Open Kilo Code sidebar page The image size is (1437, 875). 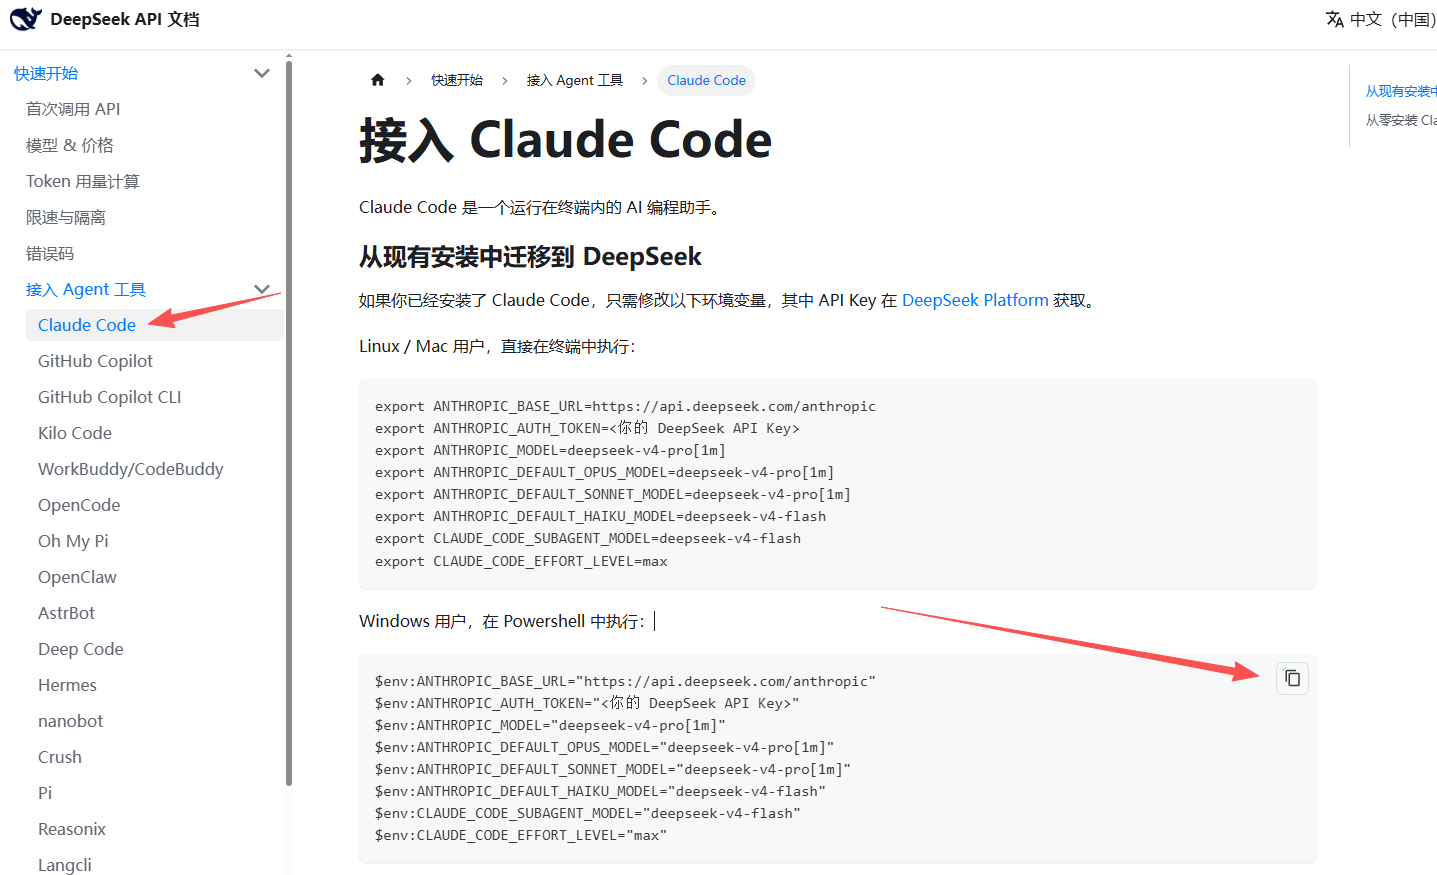[75, 433]
